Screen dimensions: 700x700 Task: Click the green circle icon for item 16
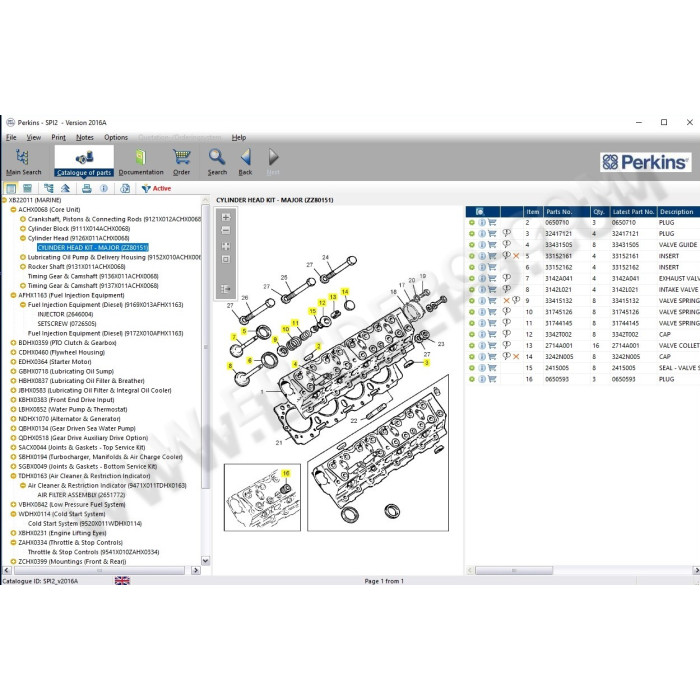click(472, 379)
